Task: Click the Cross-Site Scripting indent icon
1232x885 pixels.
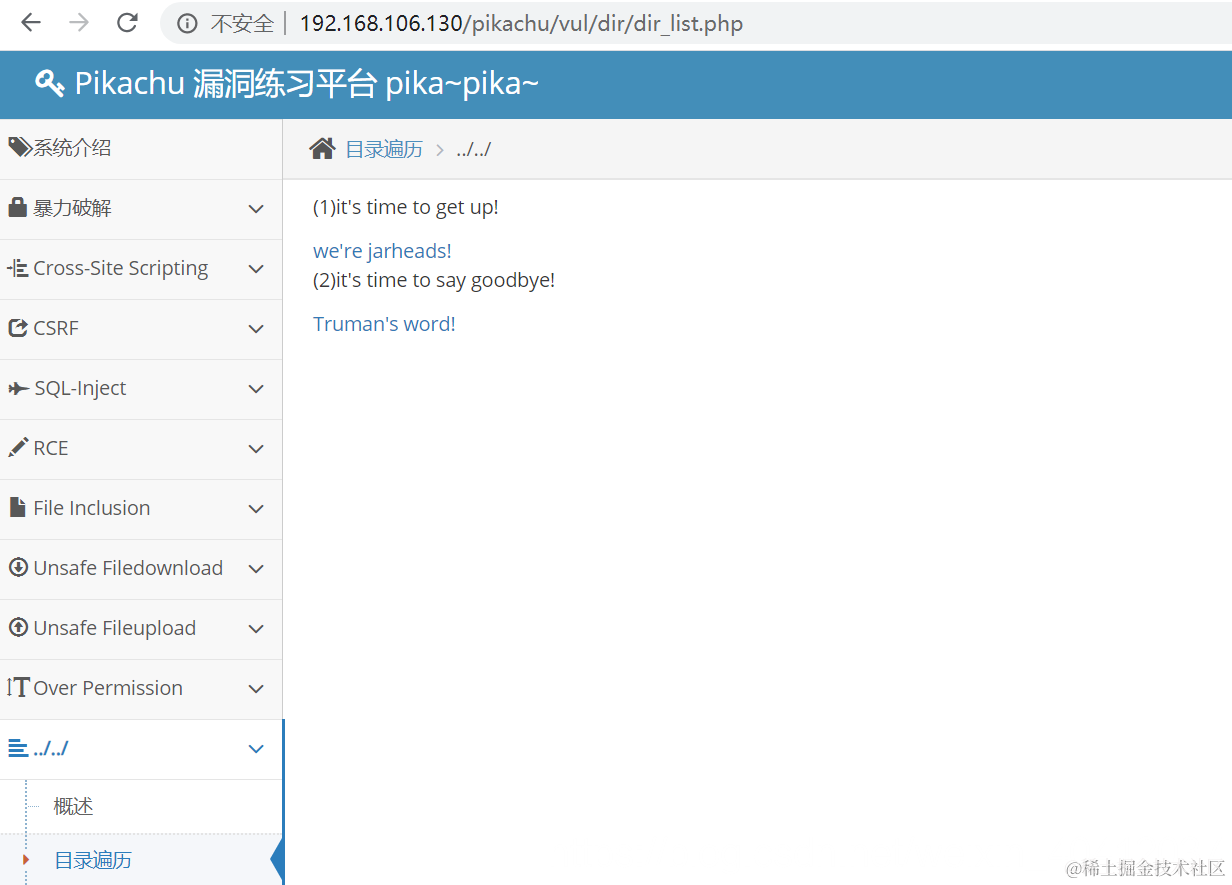Action: [x=18, y=268]
